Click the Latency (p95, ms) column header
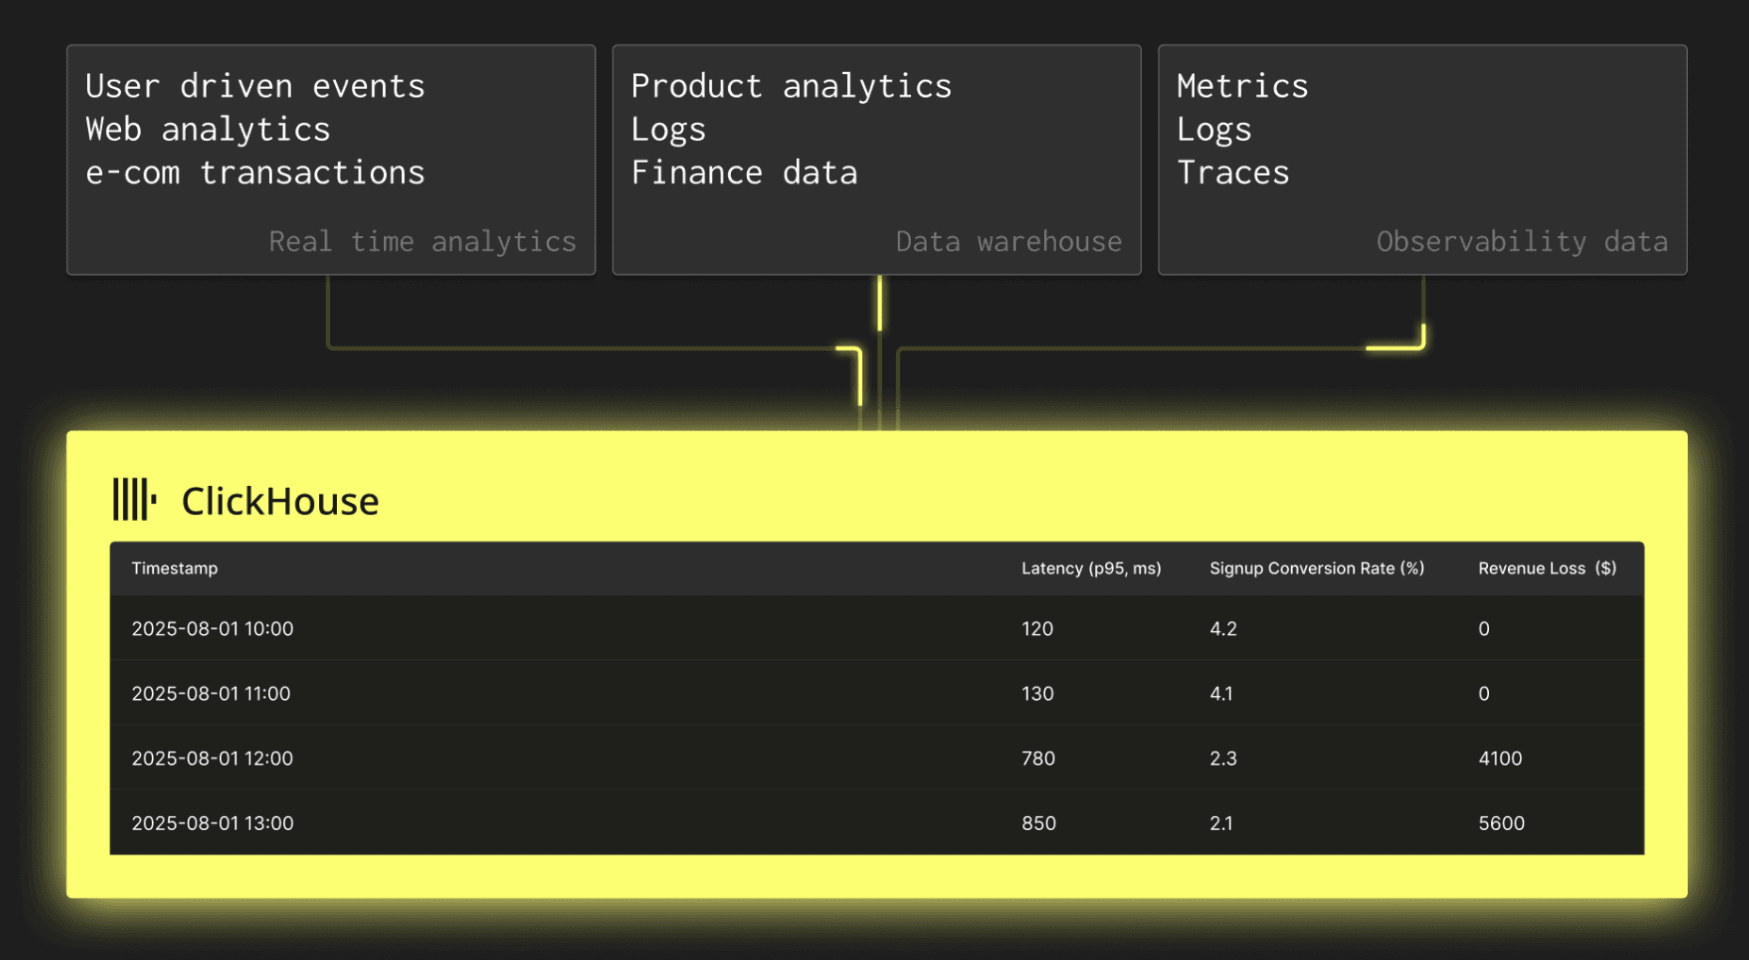This screenshot has height=960, width=1749. 1091,568
